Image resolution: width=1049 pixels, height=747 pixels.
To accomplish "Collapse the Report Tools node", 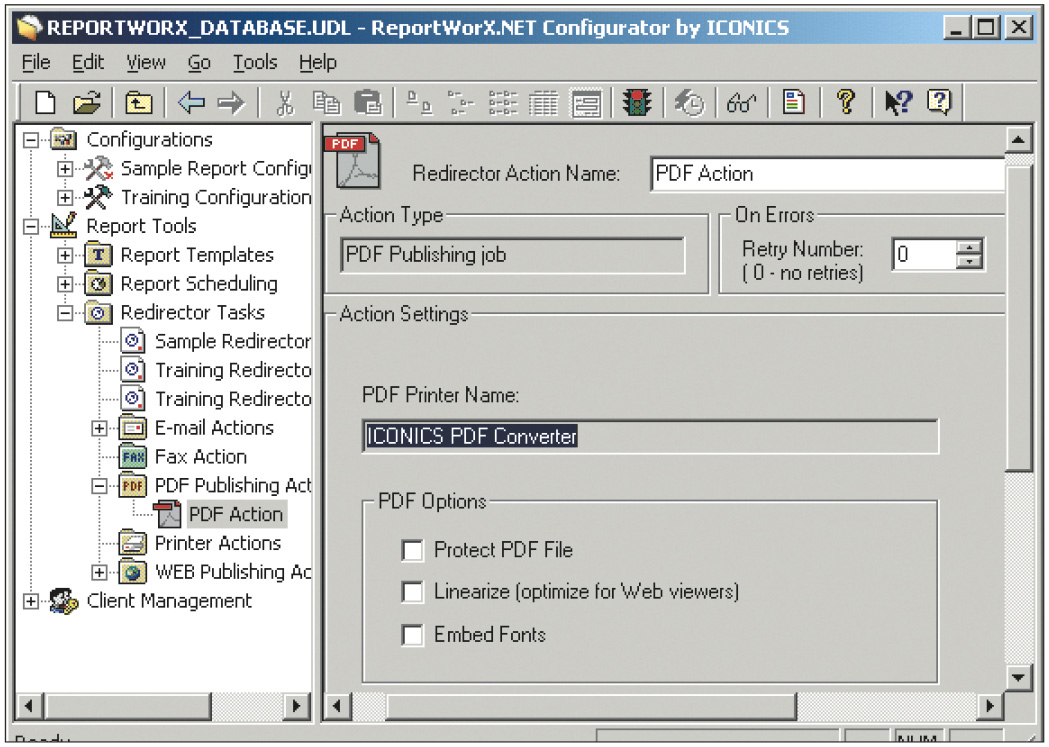I will [31, 227].
